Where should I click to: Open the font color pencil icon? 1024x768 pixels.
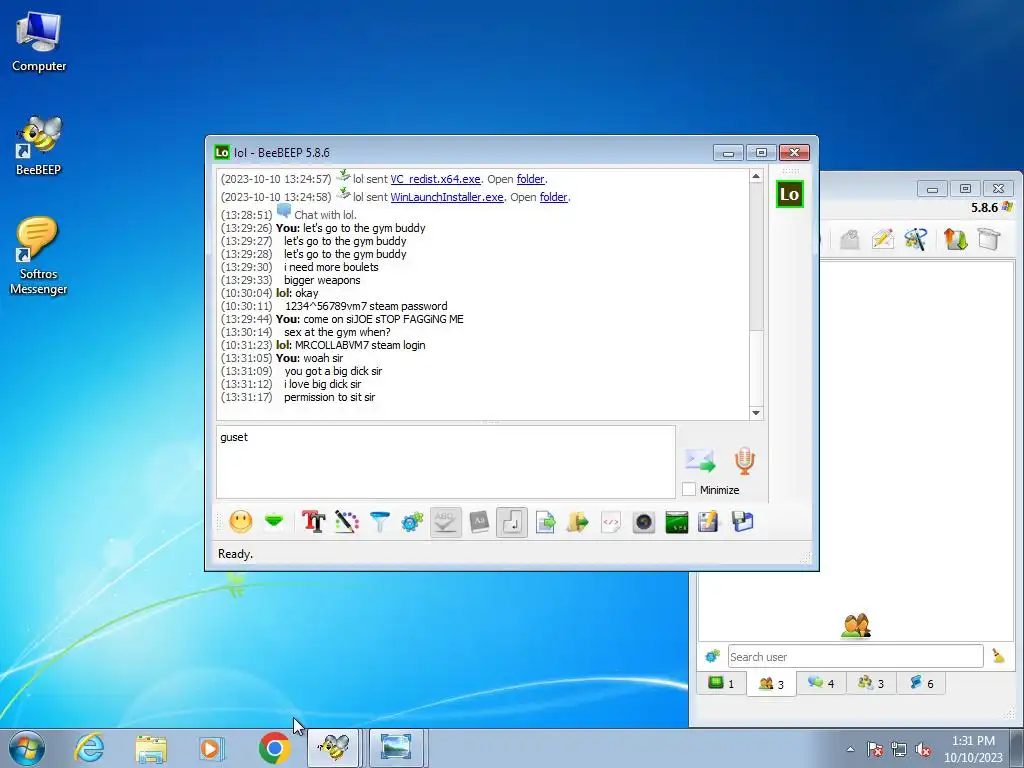347,522
